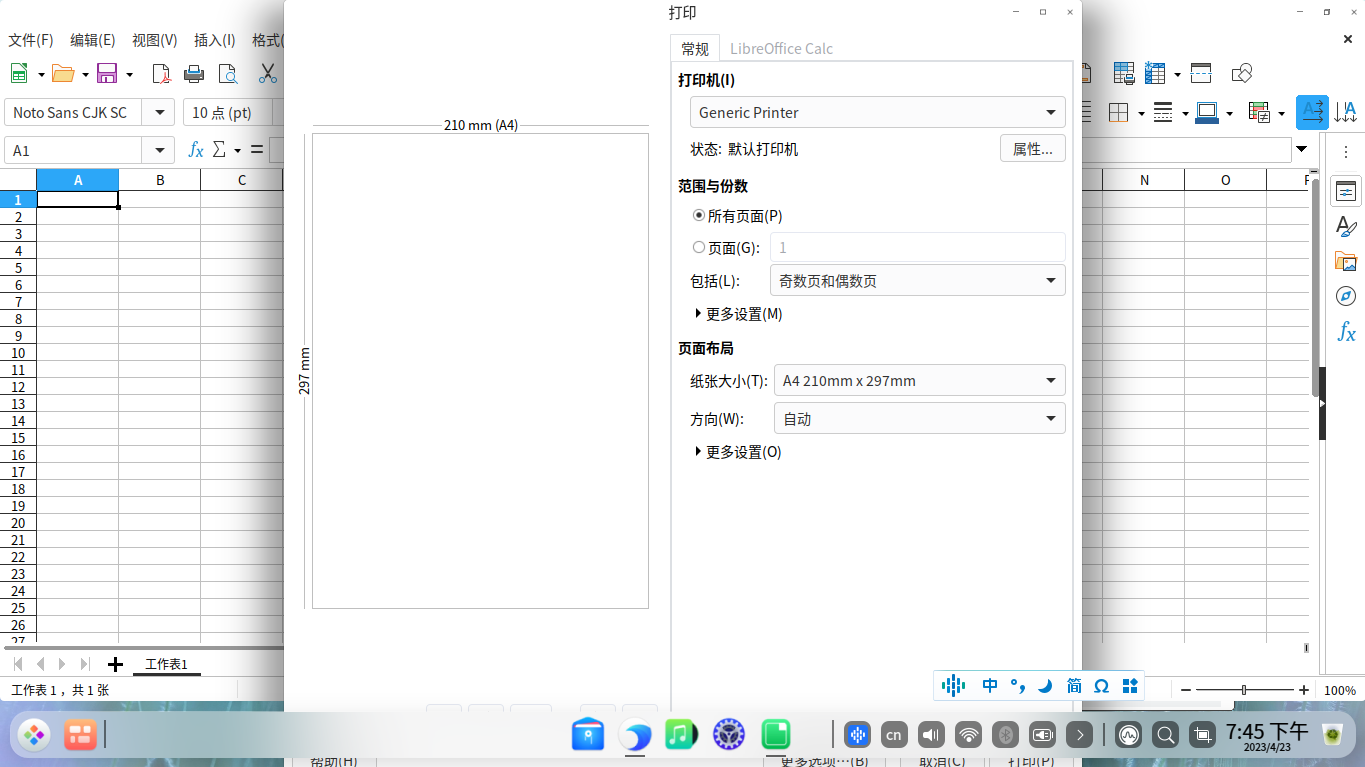Image resolution: width=1365 pixels, height=767 pixels.
Task: Click the 100% zoom level text
Action: tap(1340, 690)
